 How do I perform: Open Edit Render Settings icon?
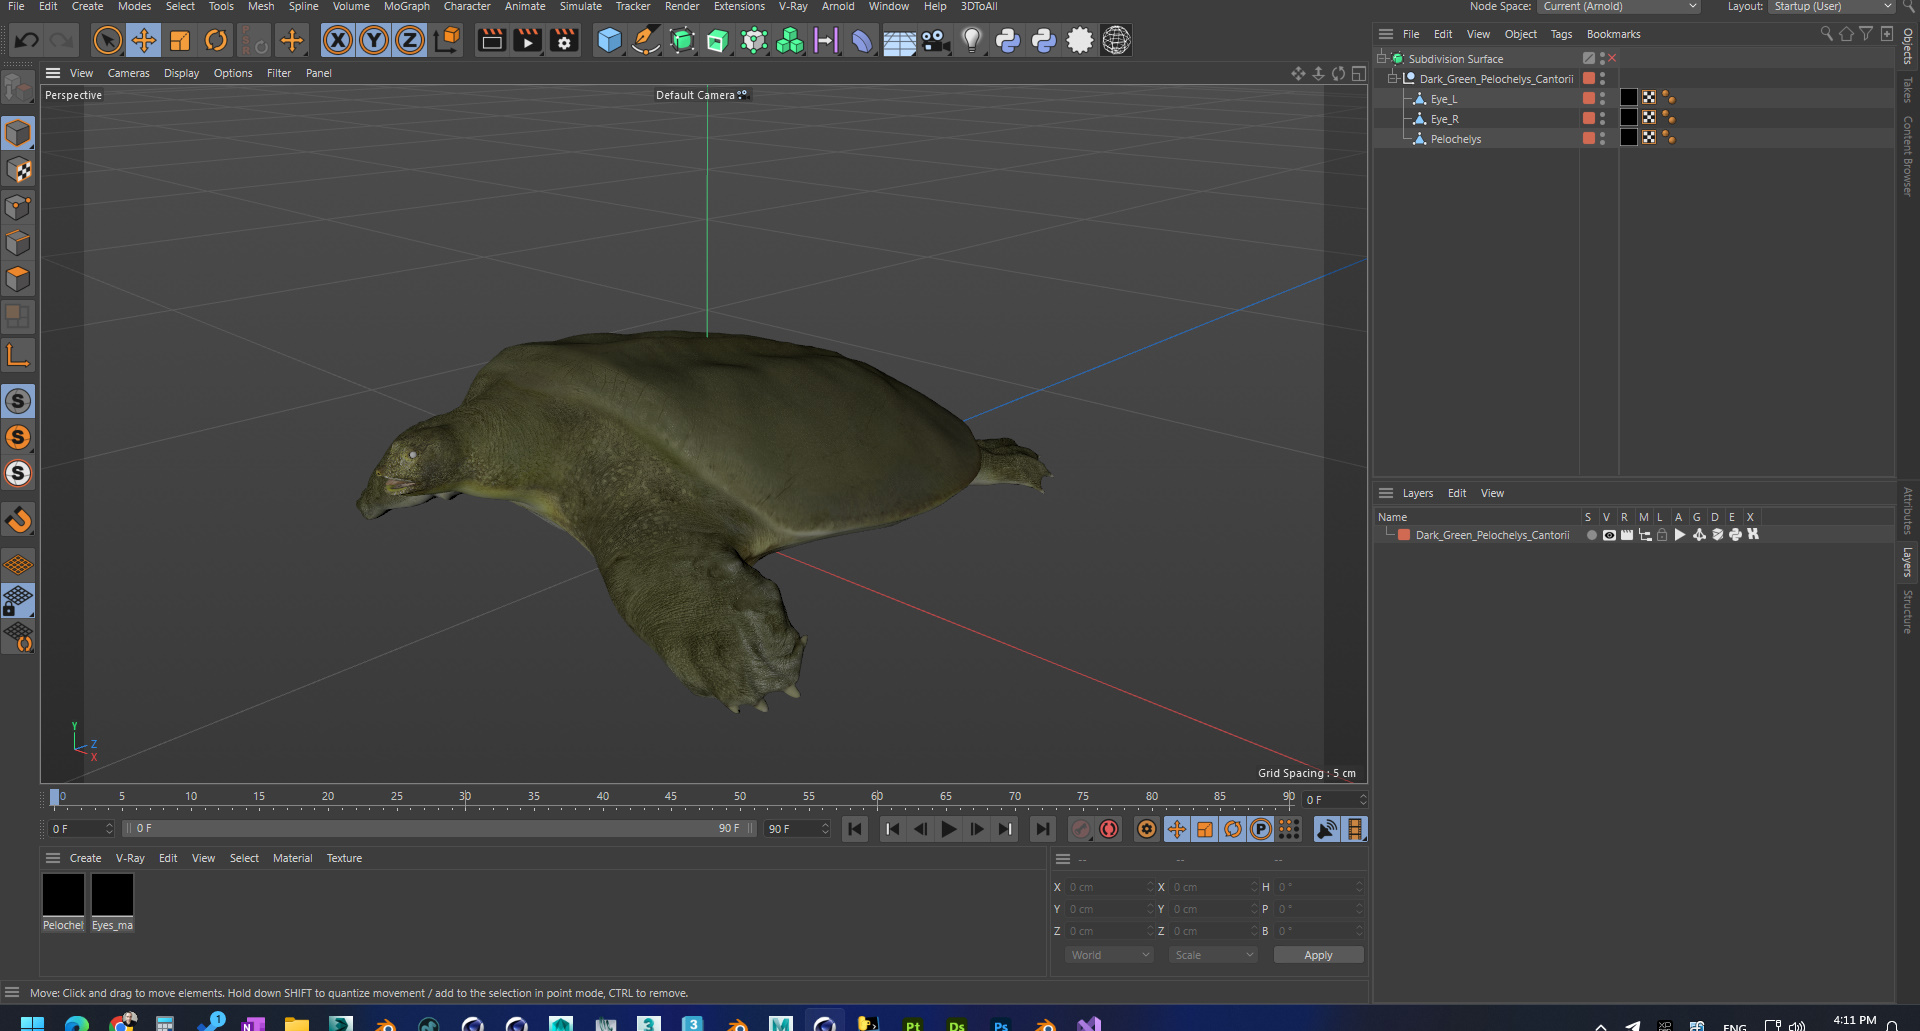click(564, 41)
